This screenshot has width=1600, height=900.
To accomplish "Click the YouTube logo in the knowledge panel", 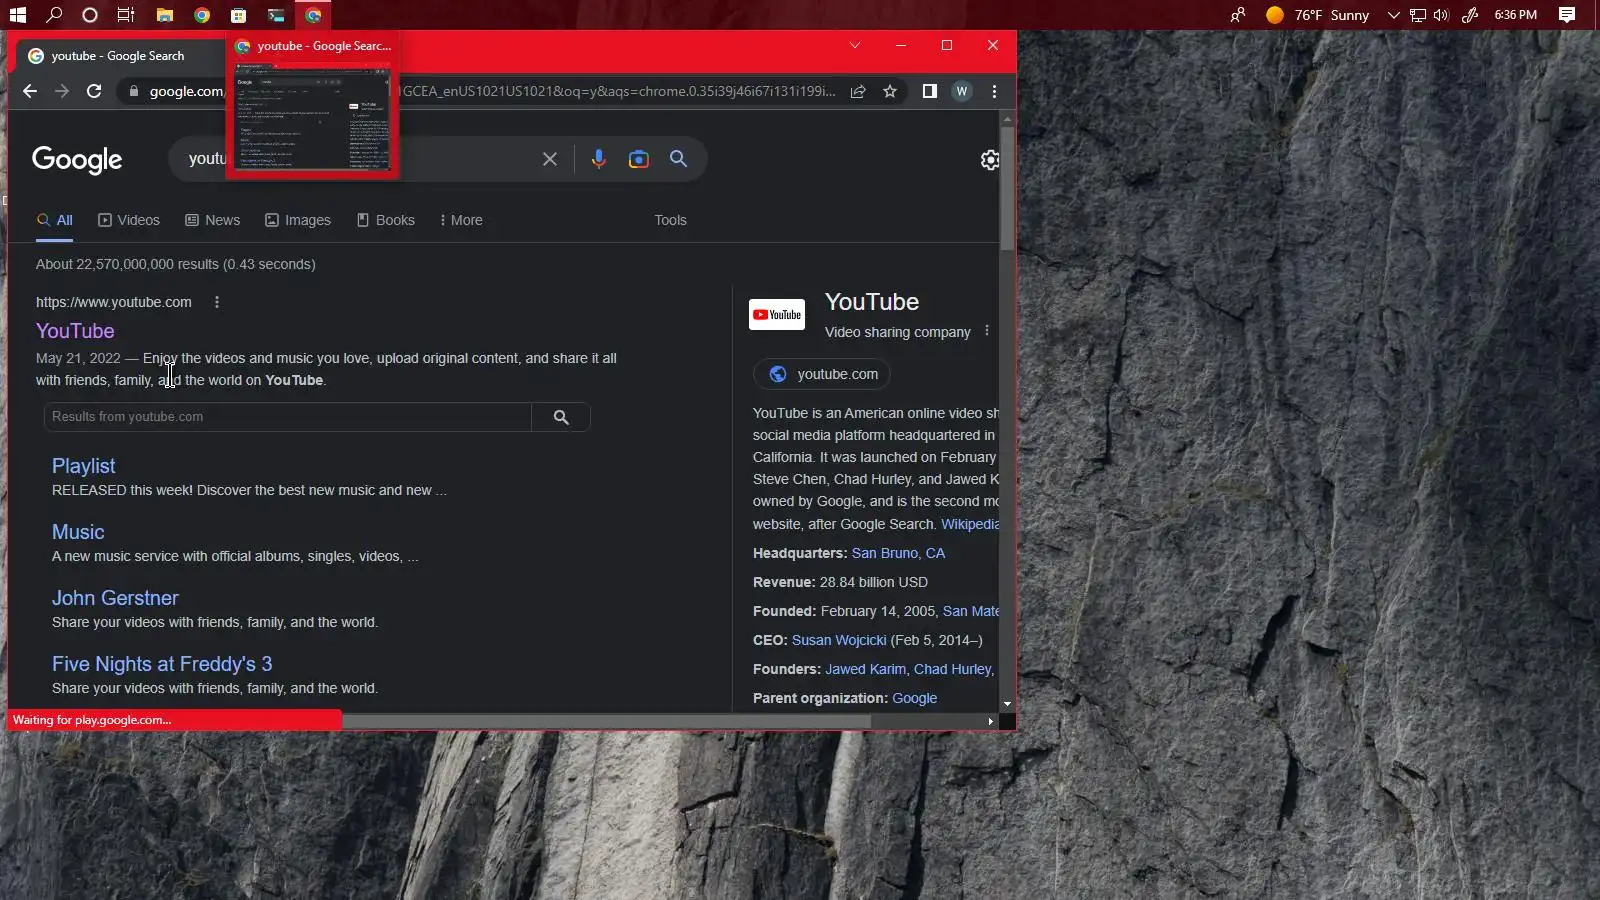I will 777,315.
